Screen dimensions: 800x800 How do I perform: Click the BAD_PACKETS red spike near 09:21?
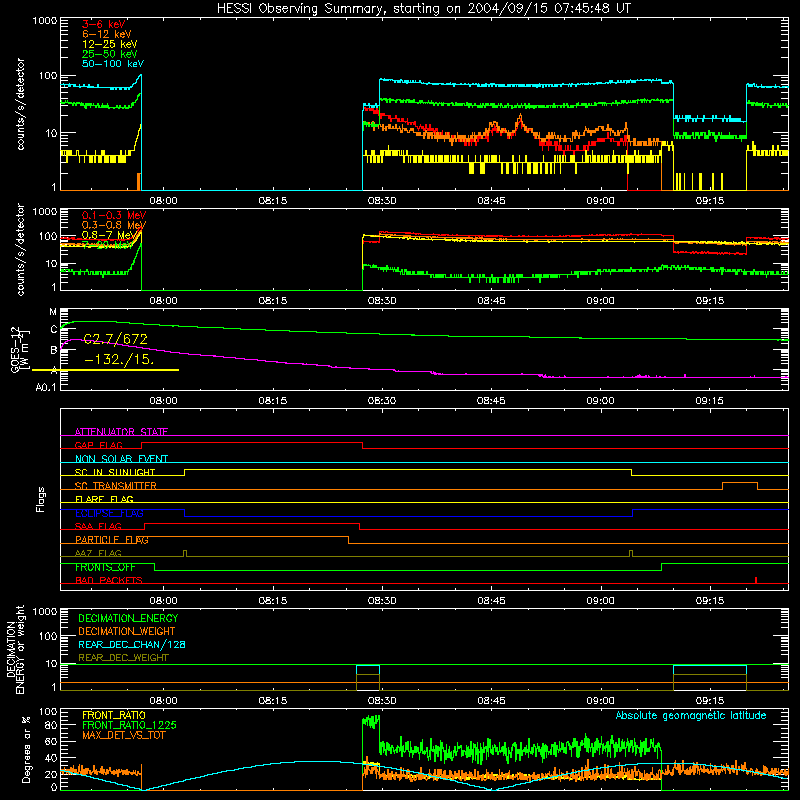pyautogui.click(x=756, y=580)
